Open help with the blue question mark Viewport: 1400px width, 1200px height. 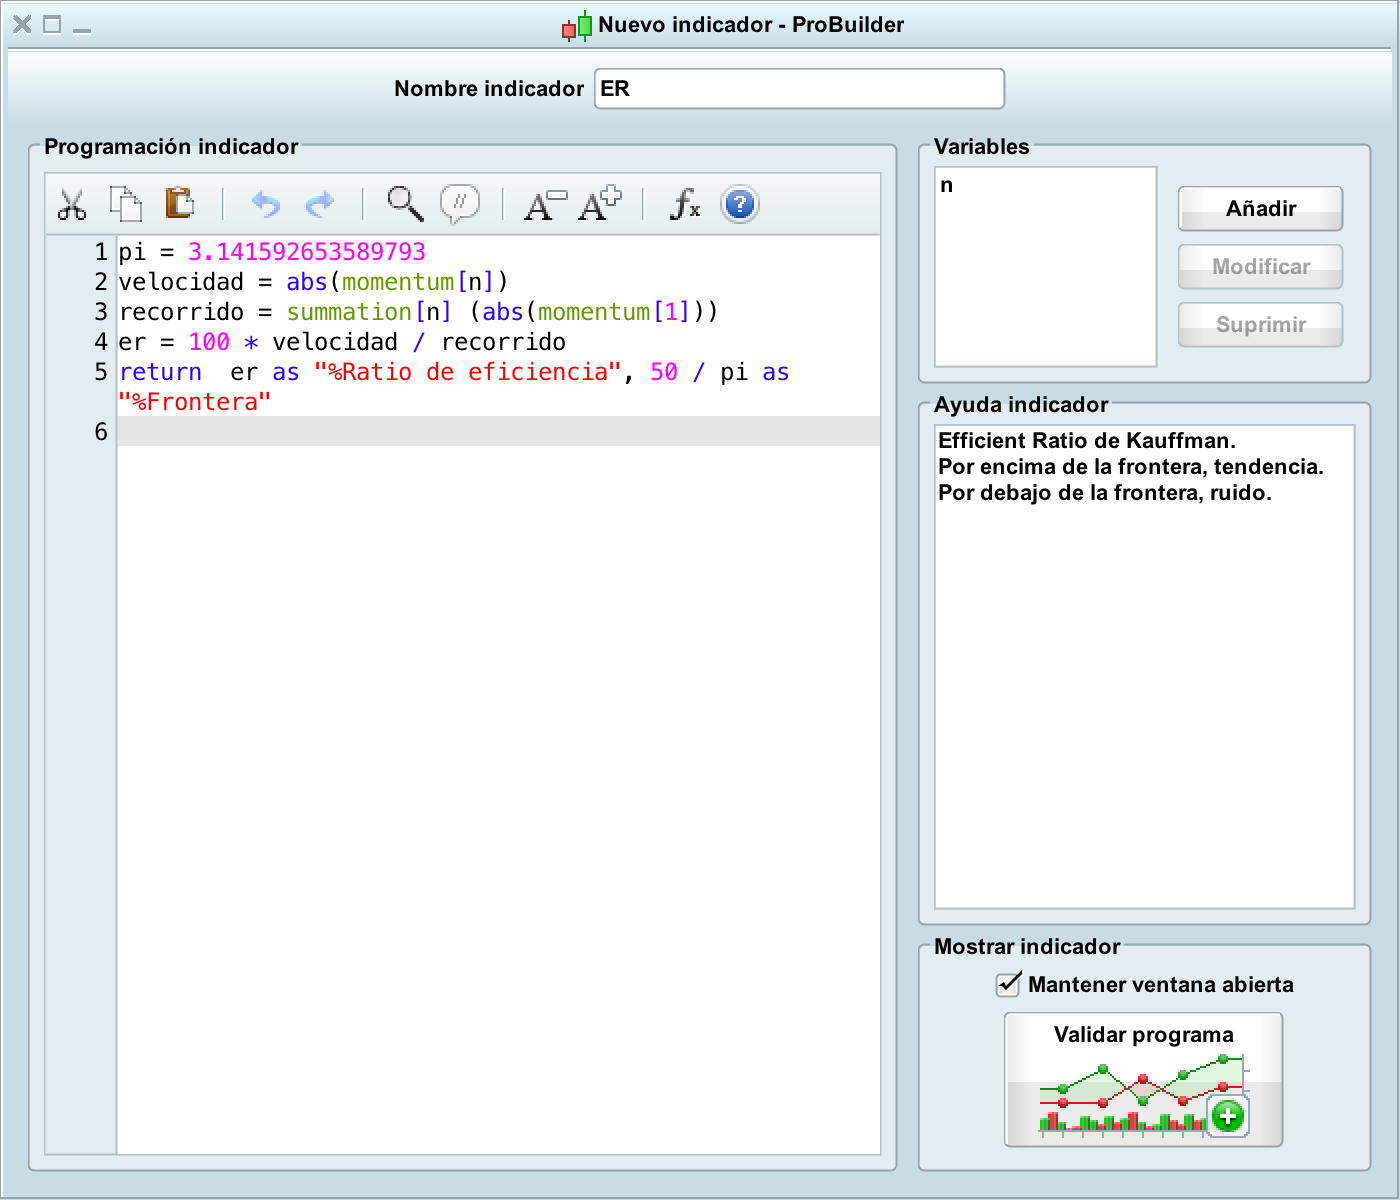pyautogui.click(x=740, y=205)
